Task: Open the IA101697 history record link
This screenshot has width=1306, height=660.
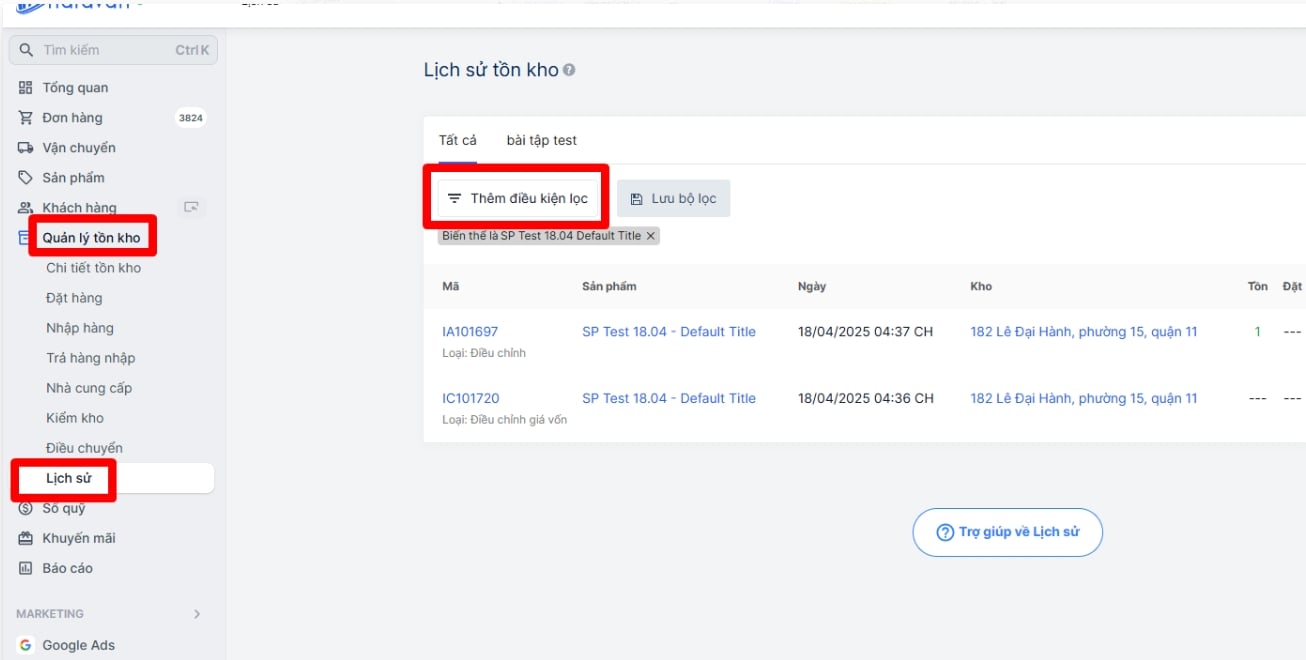Action: [470, 332]
